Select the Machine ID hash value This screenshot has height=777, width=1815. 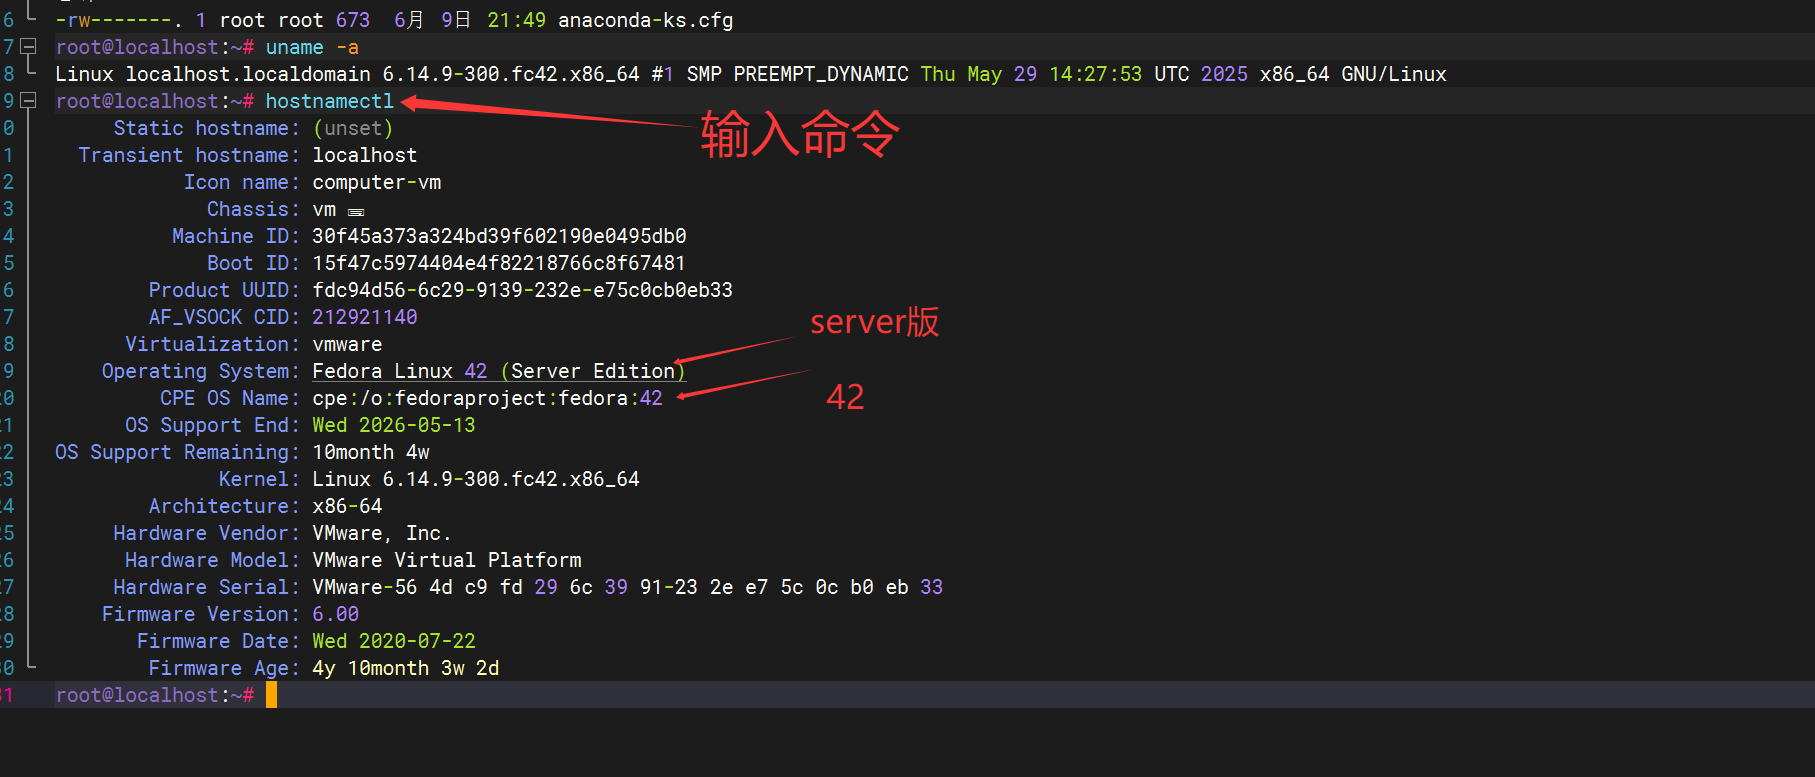499,236
